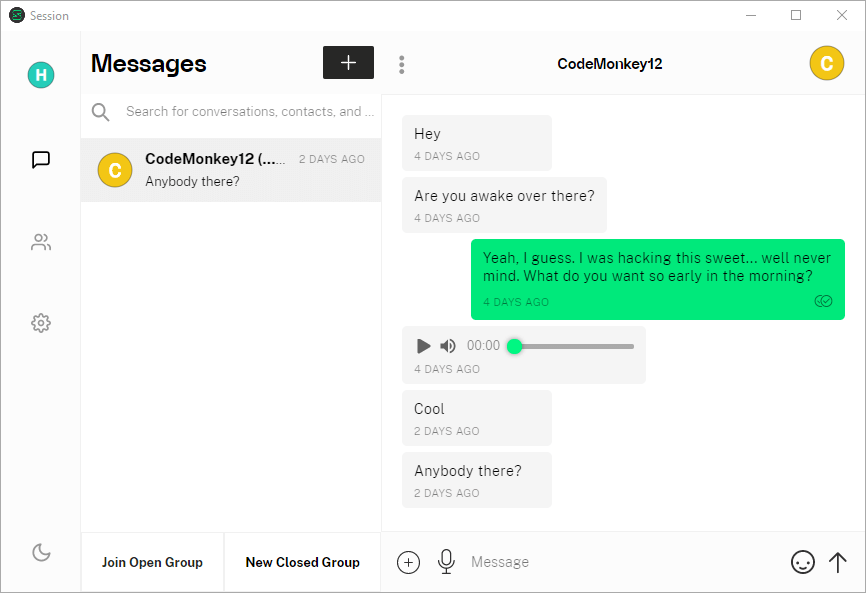The width and height of the screenshot is (866, 593).
Task: Click the read receipt double-check icon
Action: tap(823, 301)
